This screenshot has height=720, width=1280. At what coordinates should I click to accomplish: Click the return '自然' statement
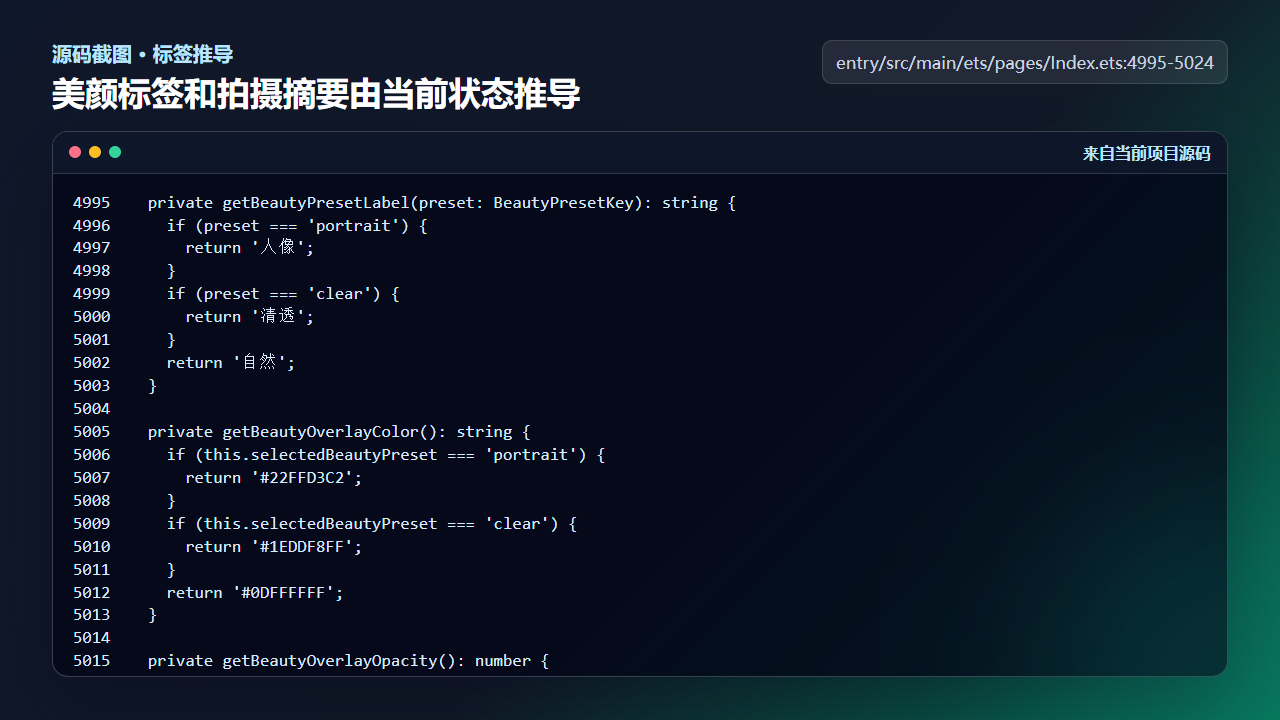[x=231, y=363]
